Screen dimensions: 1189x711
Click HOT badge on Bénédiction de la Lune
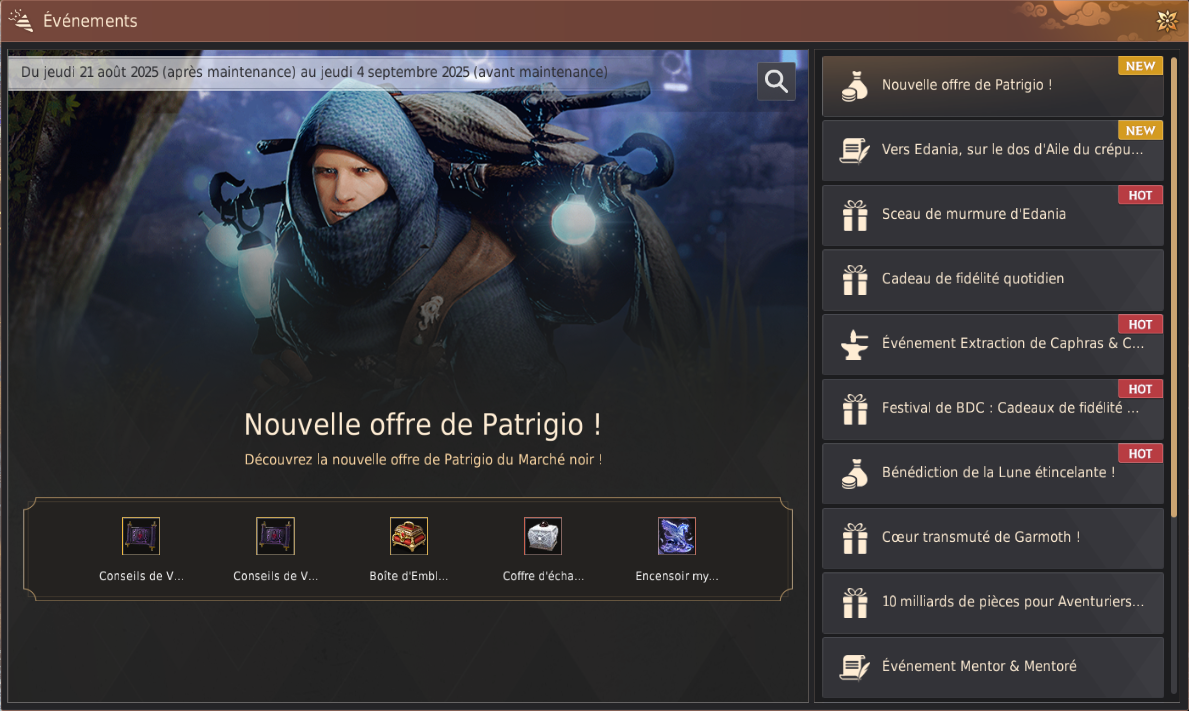(1140, 453)
